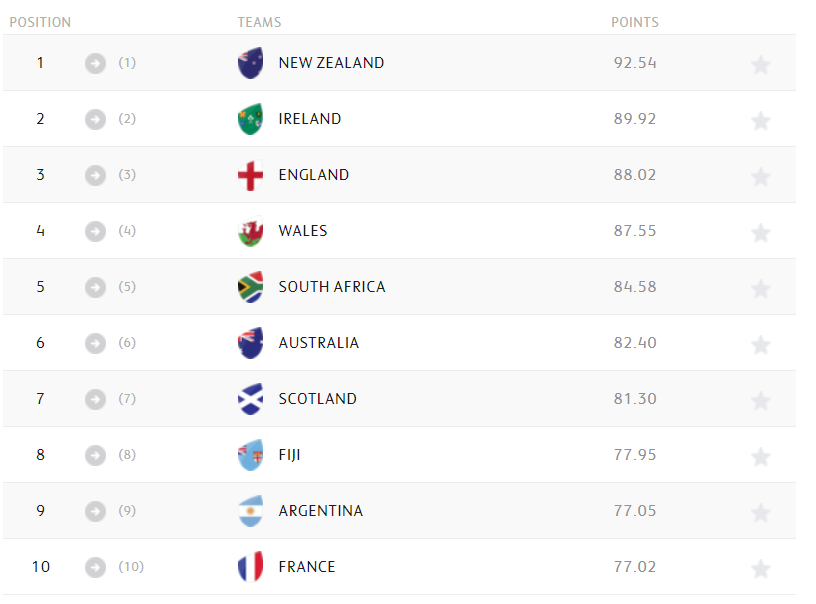Click the movement arrow beside Ireland's rank
The image size is (816, 604).
[95, 119]
